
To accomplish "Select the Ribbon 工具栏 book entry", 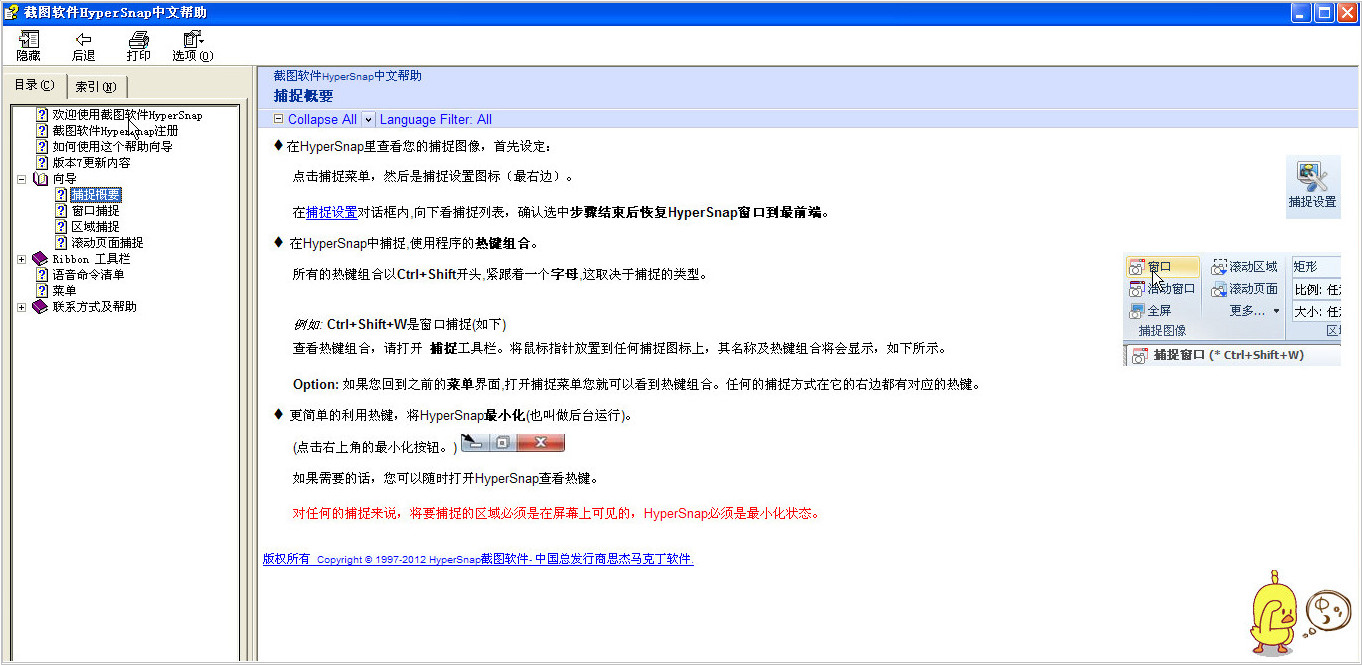I will click(91, 259).
